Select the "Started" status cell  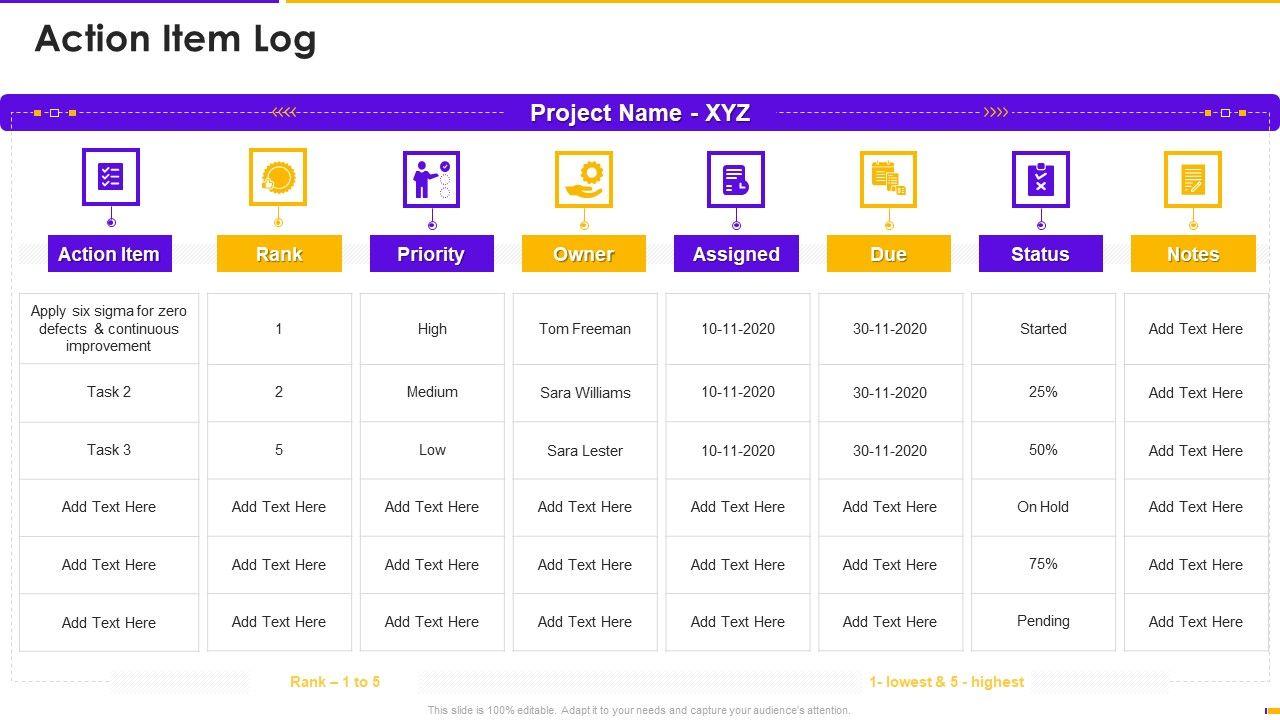pos(1043,329)
